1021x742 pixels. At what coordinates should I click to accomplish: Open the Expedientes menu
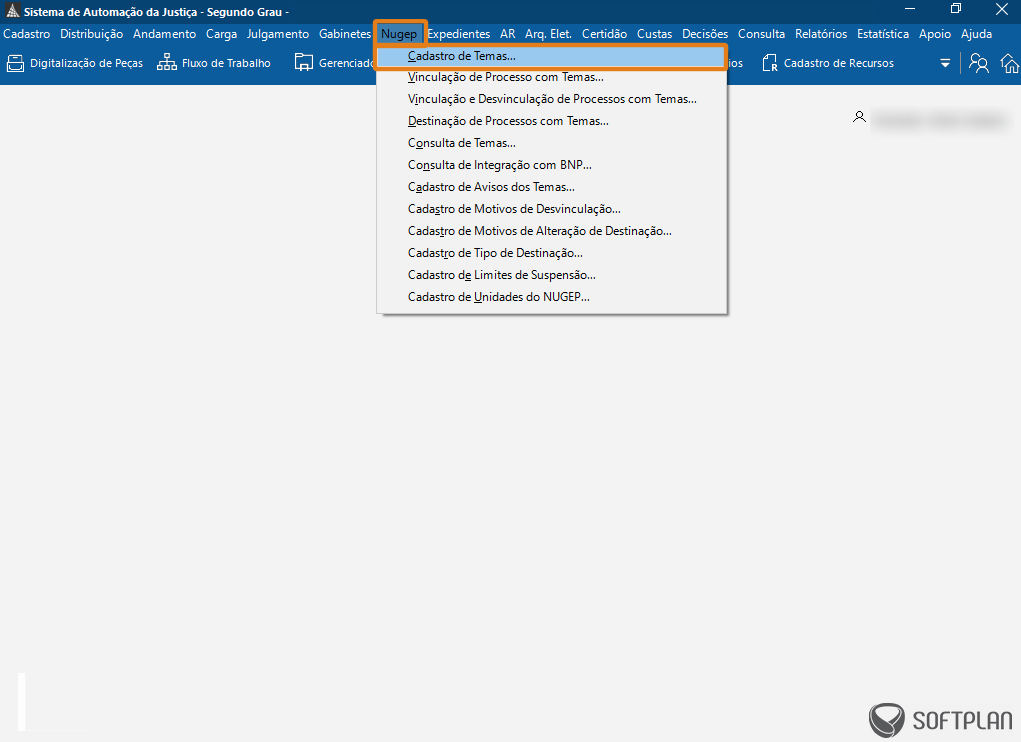[458, 34]
